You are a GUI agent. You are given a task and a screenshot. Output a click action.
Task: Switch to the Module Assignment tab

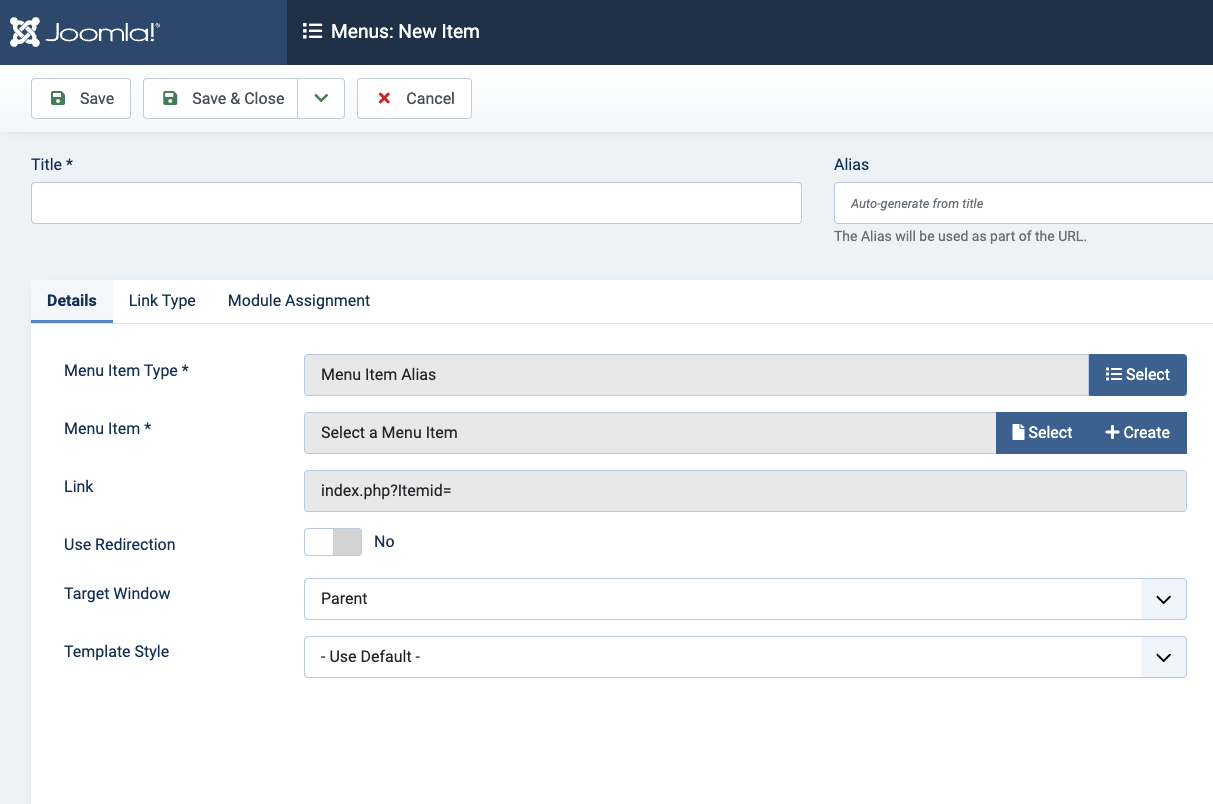(x=299, y=300)
